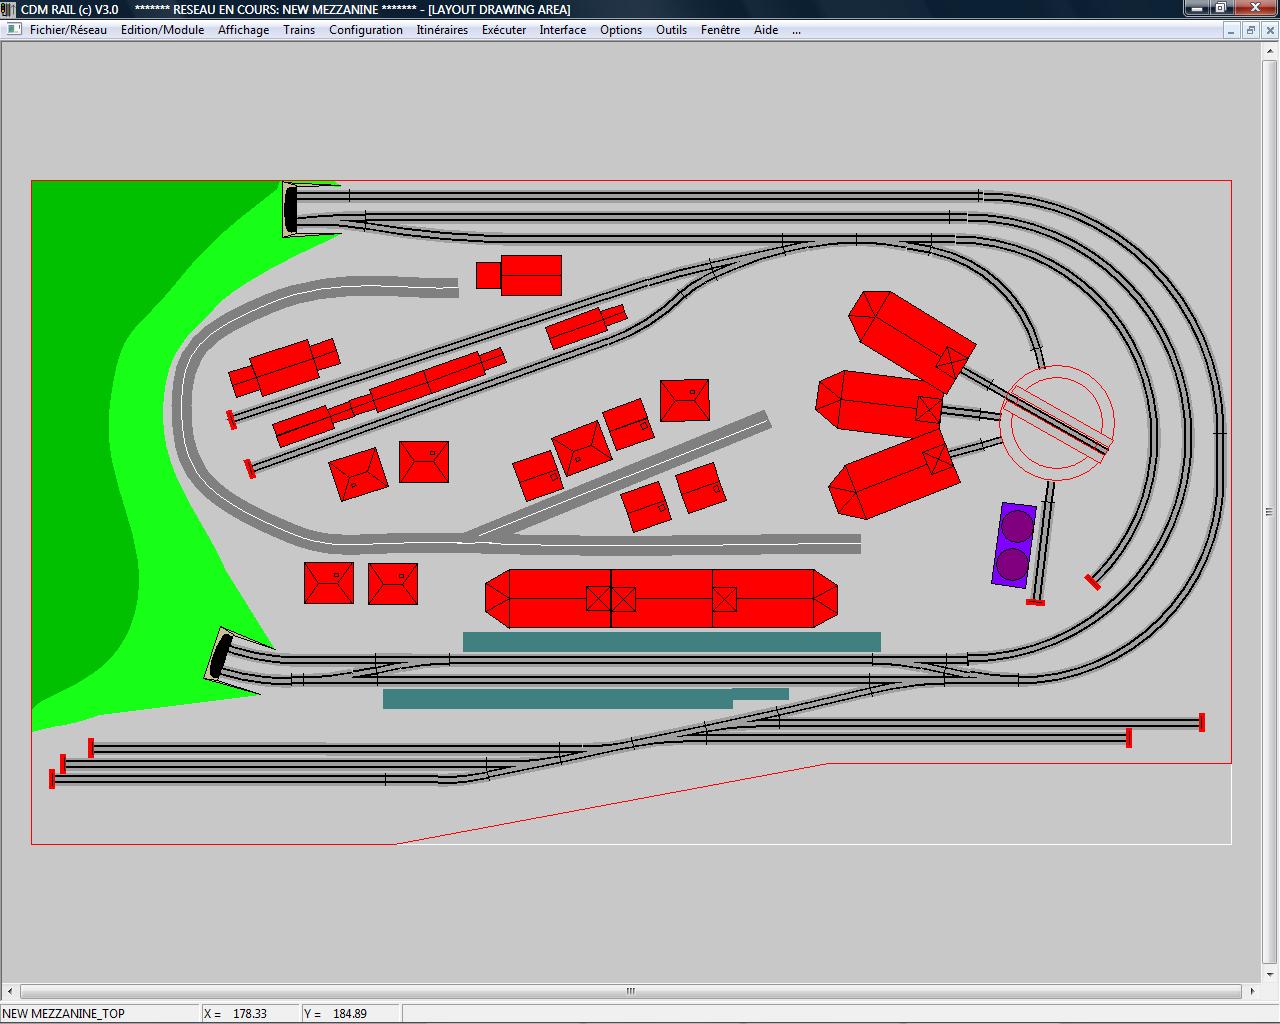
Task: Click the vertical scrollbar down arrow
Action: tap(1271, 974)
